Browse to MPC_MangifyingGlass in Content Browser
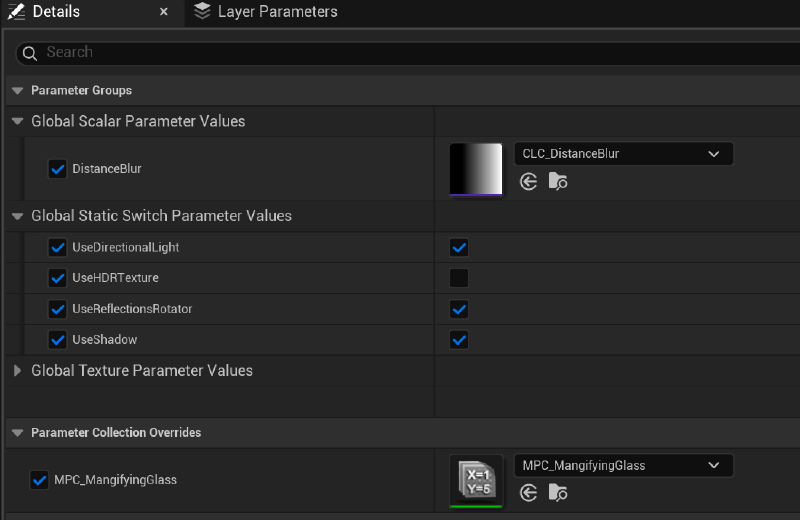The height and width of the screenshot is (520, 800). tap(558, 493)
